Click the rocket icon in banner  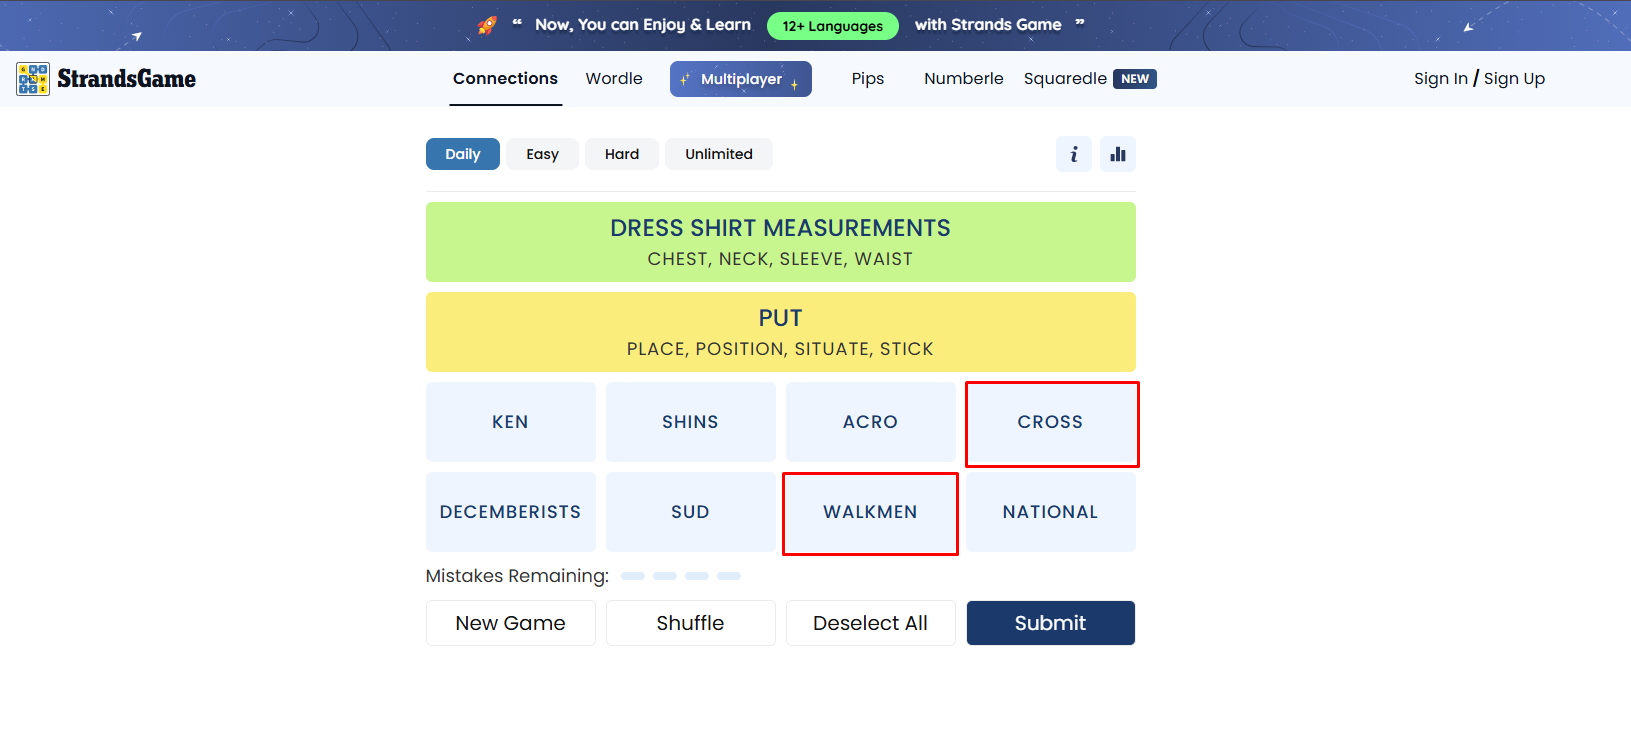[x=487, y=25]
